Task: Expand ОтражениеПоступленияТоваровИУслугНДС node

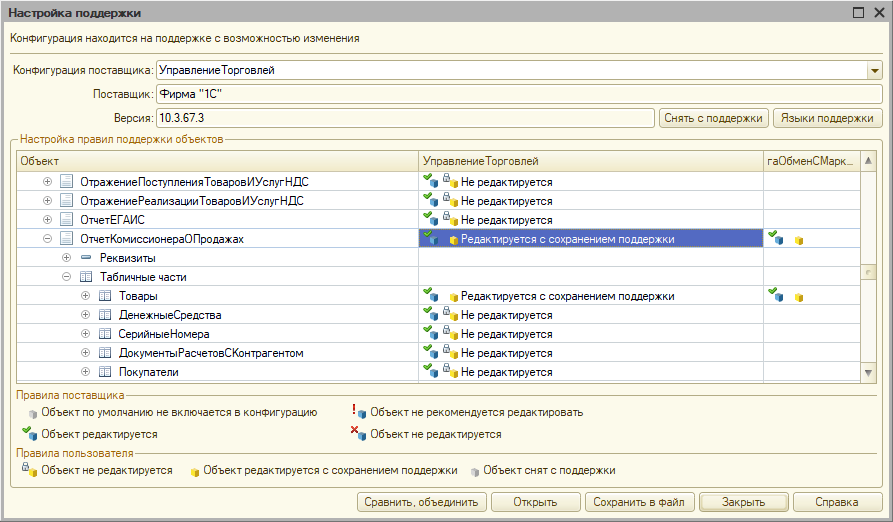Action: coord(47,182)
